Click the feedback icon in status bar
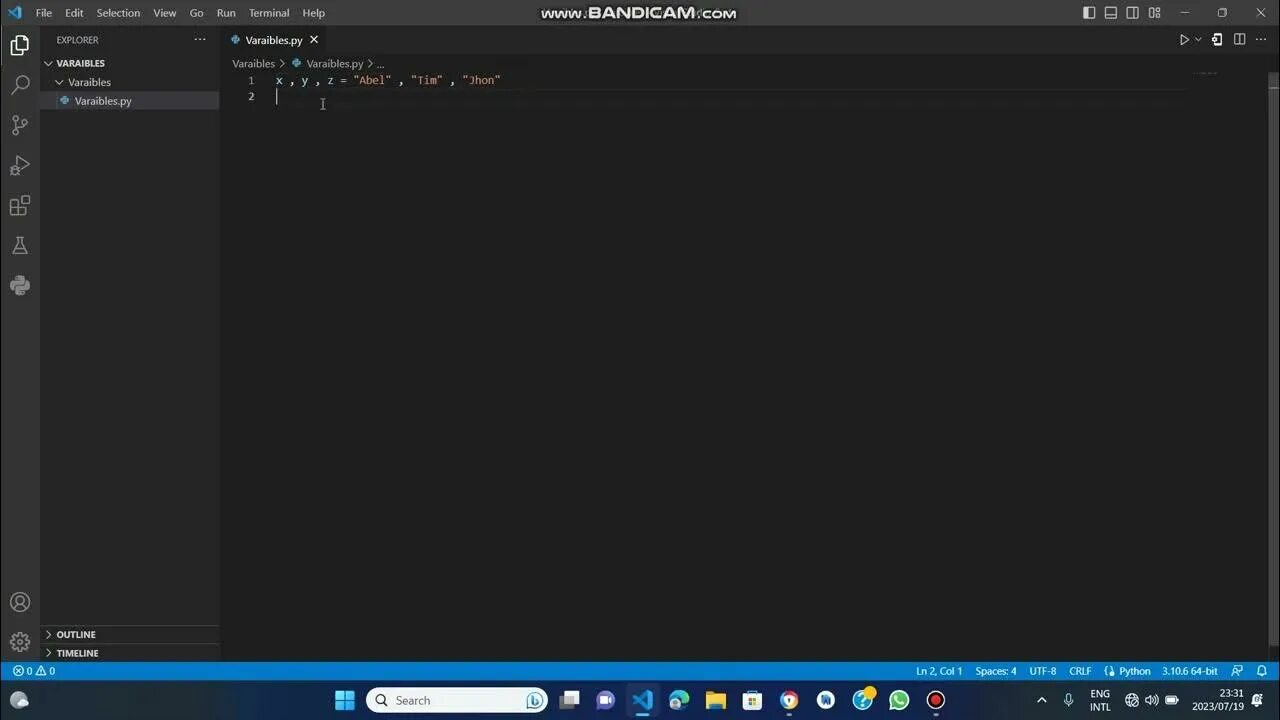Viewport: 1280px width, 720px height. [x=1237, y=671]
